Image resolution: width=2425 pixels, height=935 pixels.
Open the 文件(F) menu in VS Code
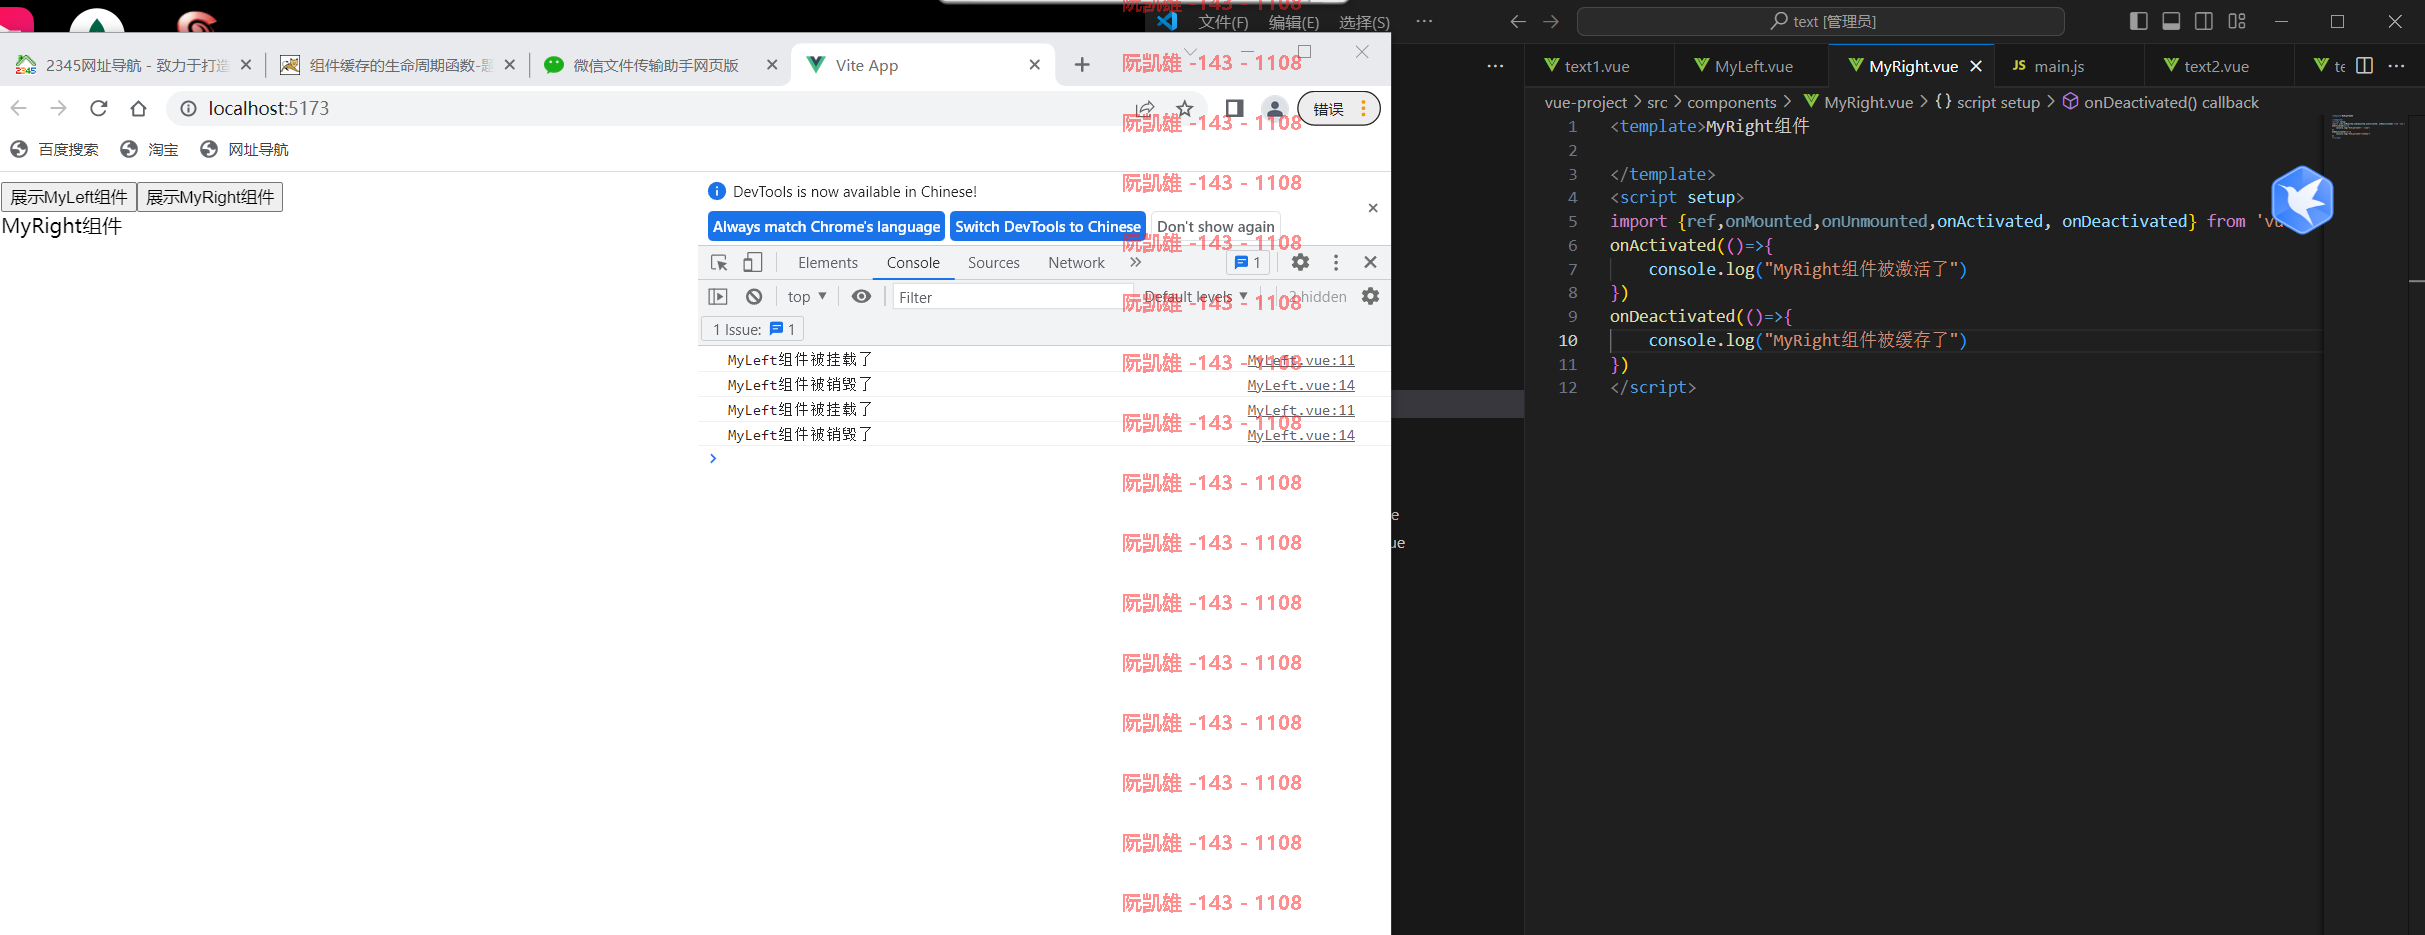click(x=1223, y=22)
